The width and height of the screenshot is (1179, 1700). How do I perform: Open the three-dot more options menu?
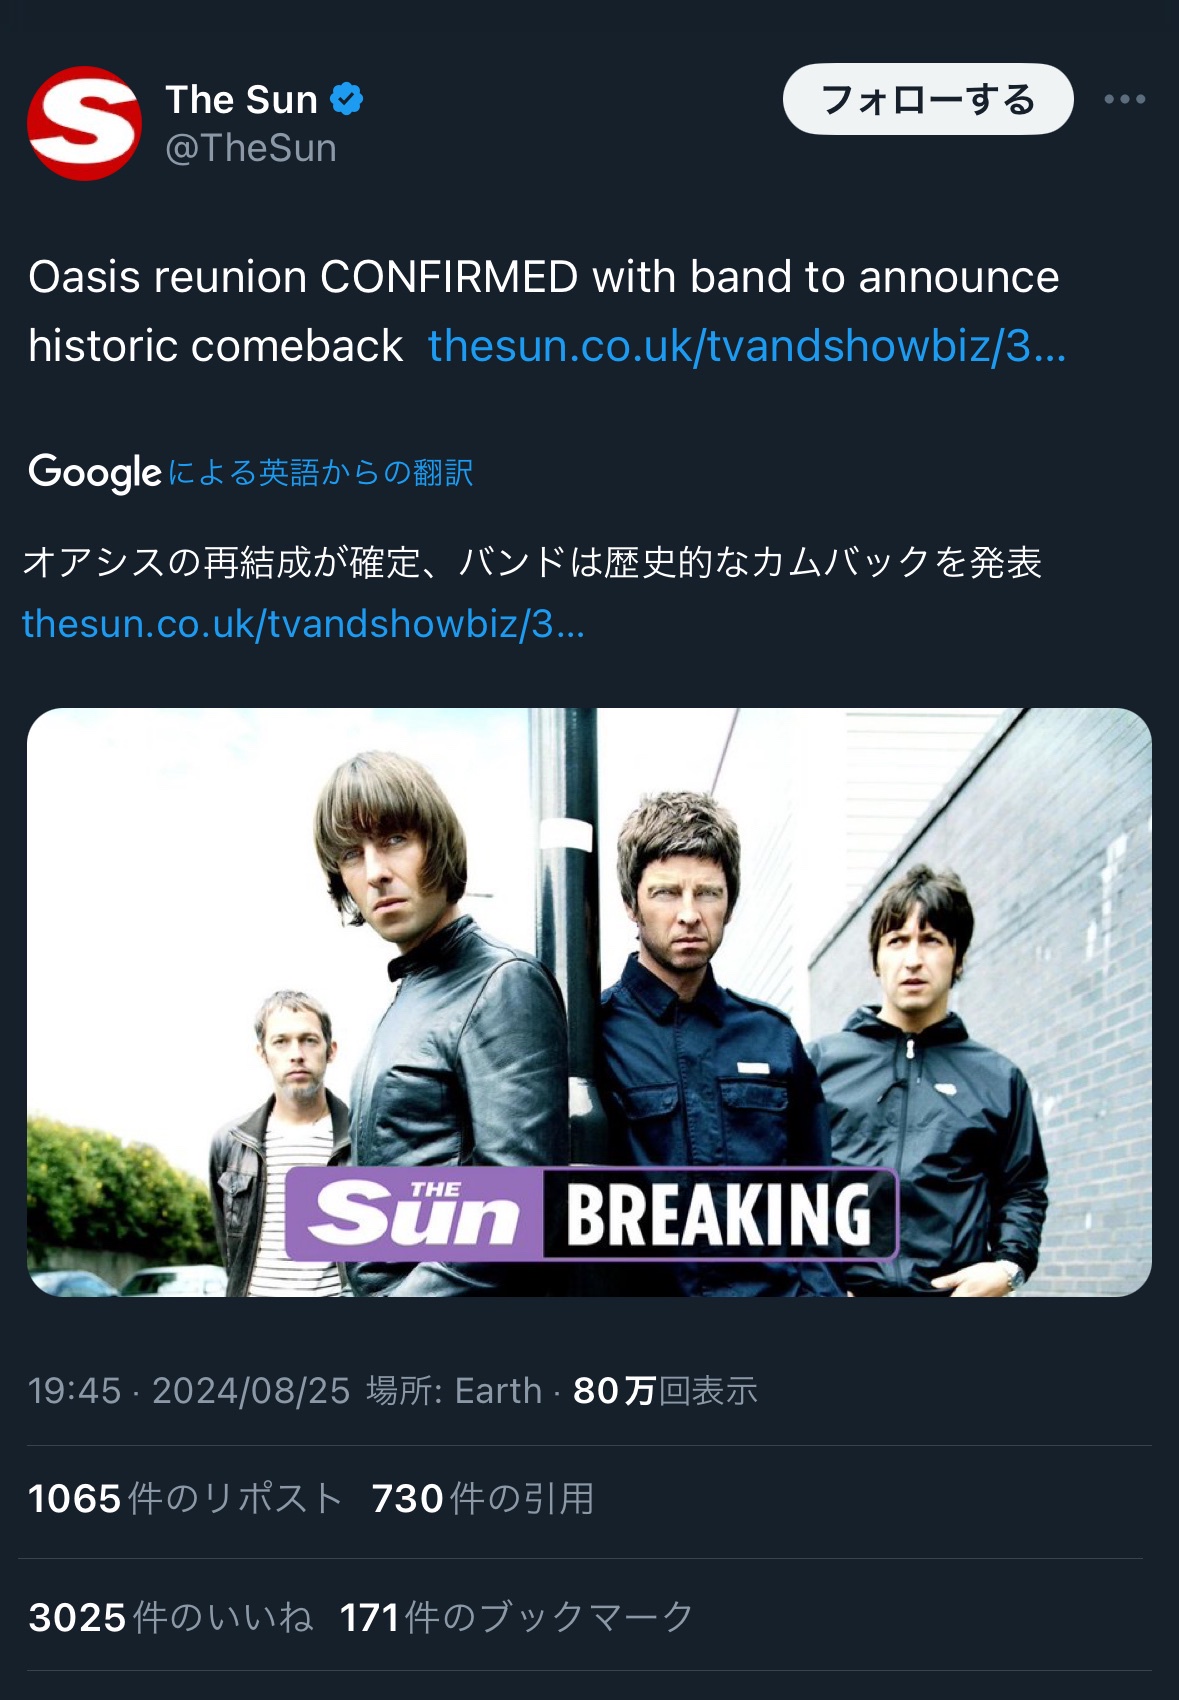click(x=1125, y=99)
